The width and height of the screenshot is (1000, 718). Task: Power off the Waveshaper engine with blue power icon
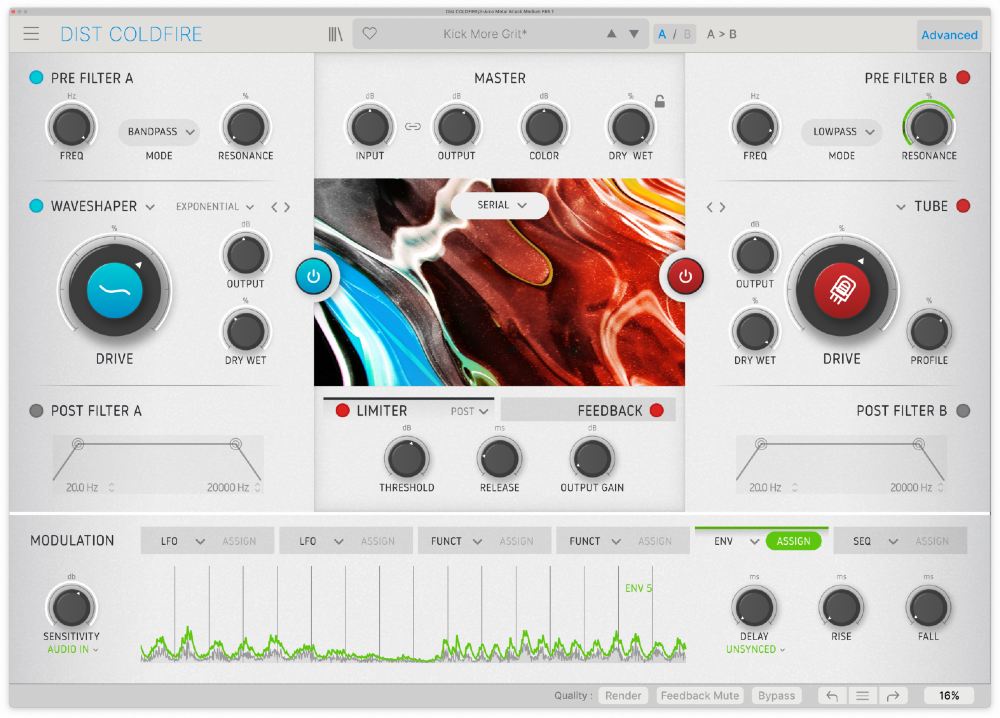[x=316, y=277]
